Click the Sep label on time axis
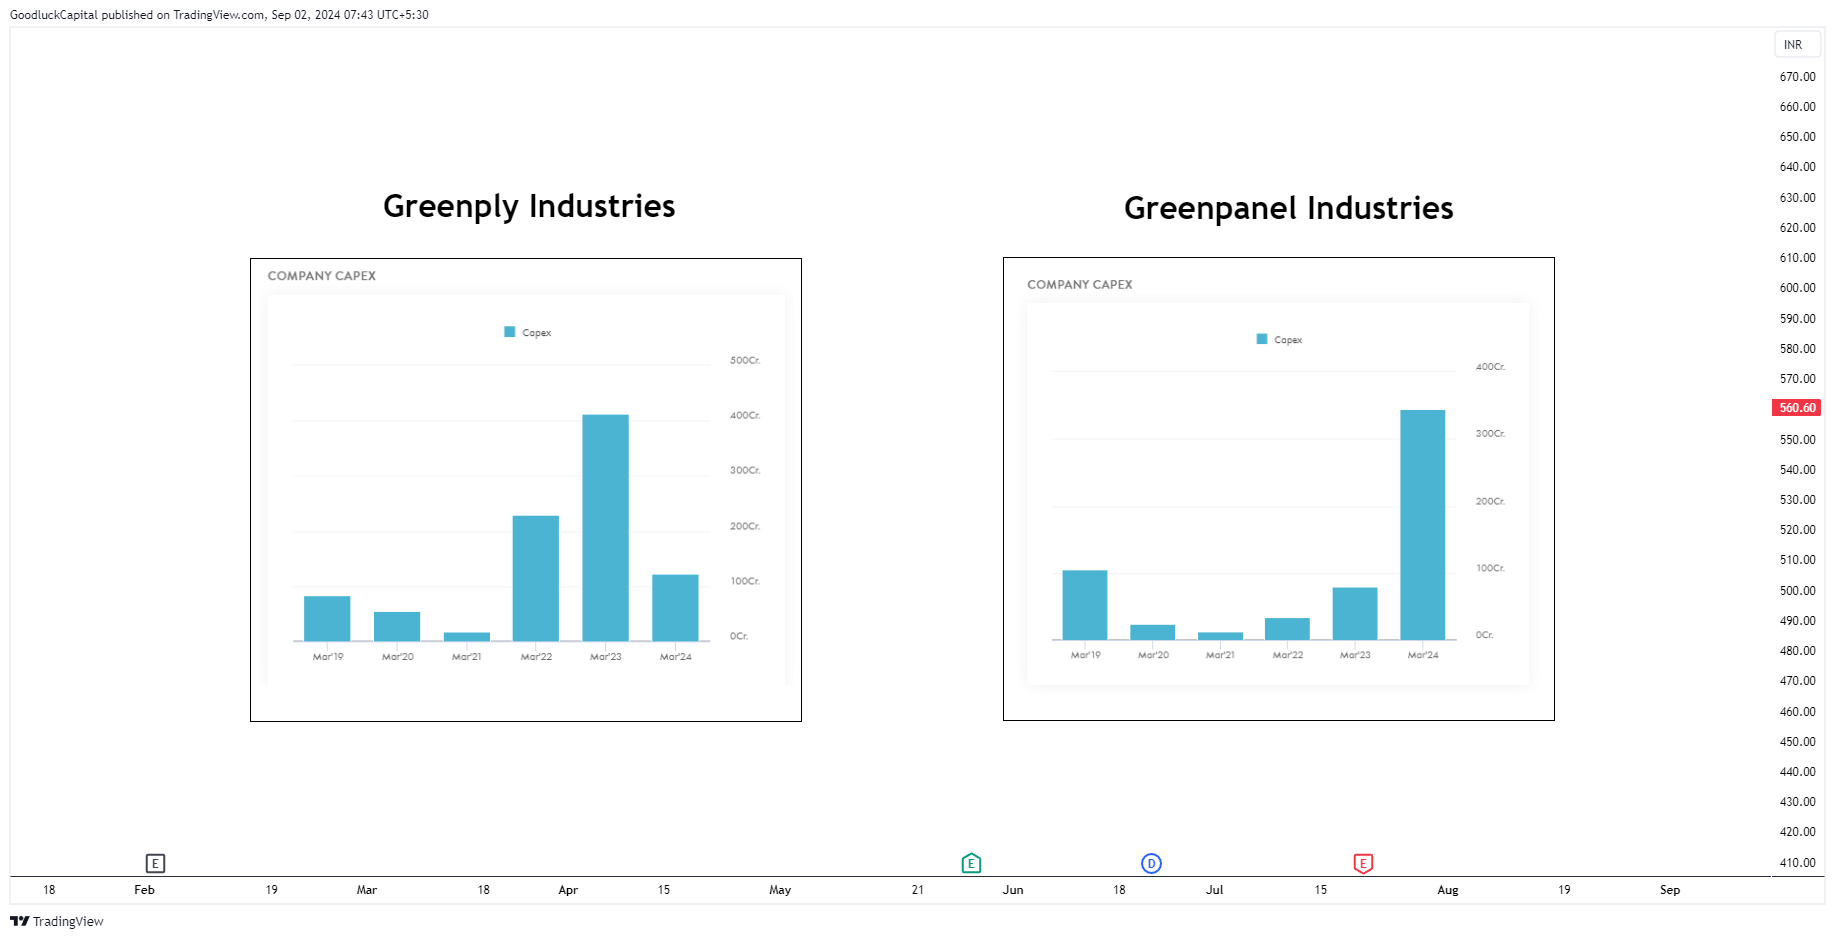Viewport: 1835px width, 939px height. pos(1670,890)
